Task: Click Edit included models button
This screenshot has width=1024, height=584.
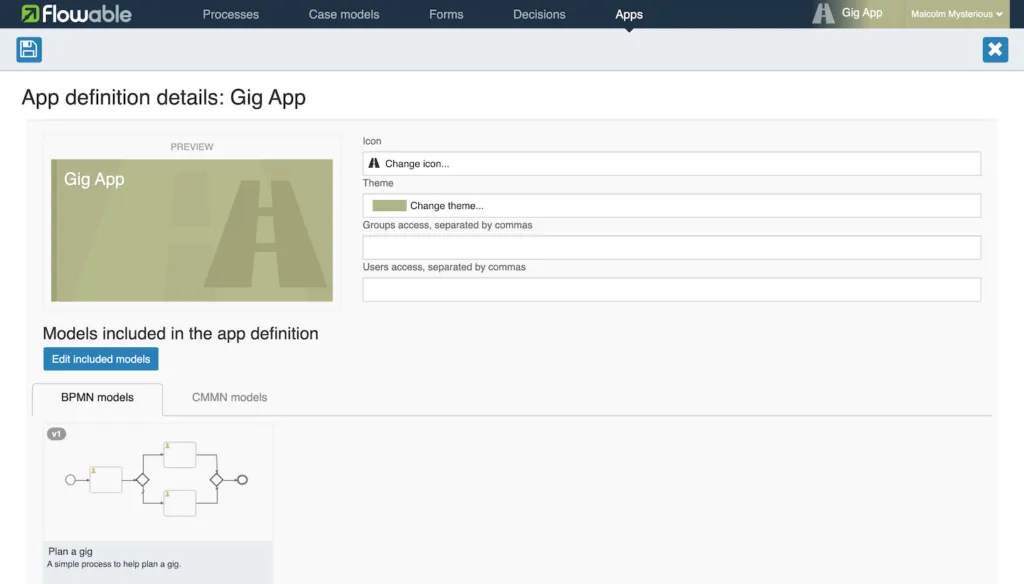Action: click(101, 359)
